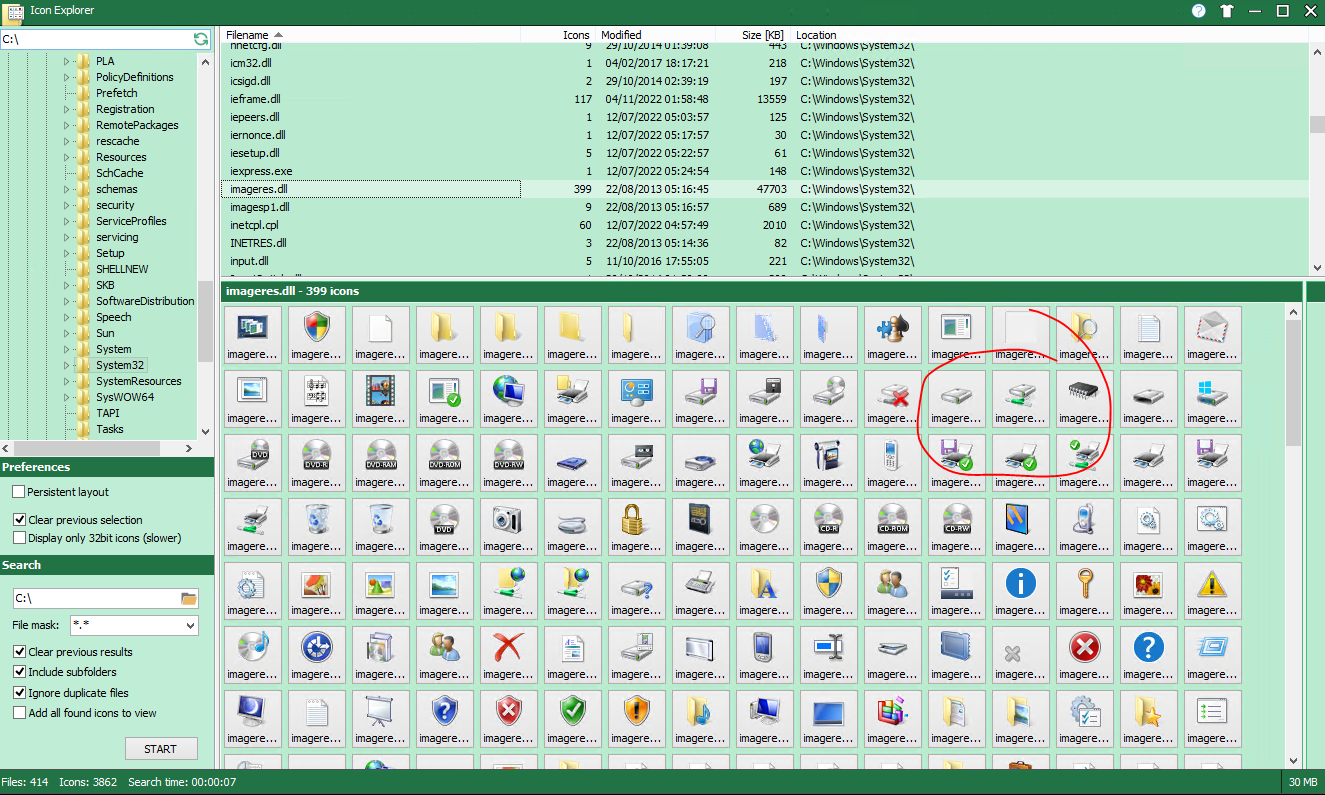Select the memory chip icon
This screenshot has height=795, width=1325.
[x=1084, y=399]
